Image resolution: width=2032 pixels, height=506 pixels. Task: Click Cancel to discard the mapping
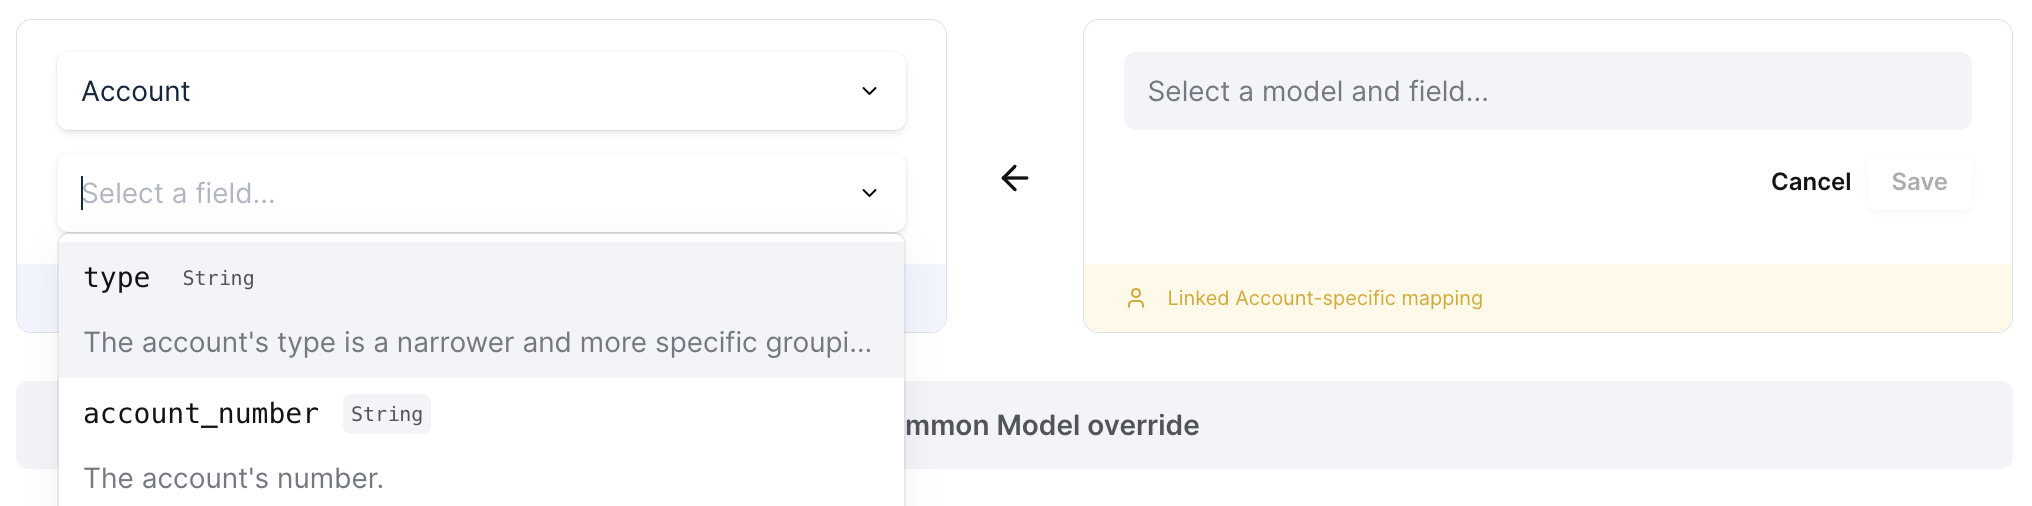pos(1810,182)
